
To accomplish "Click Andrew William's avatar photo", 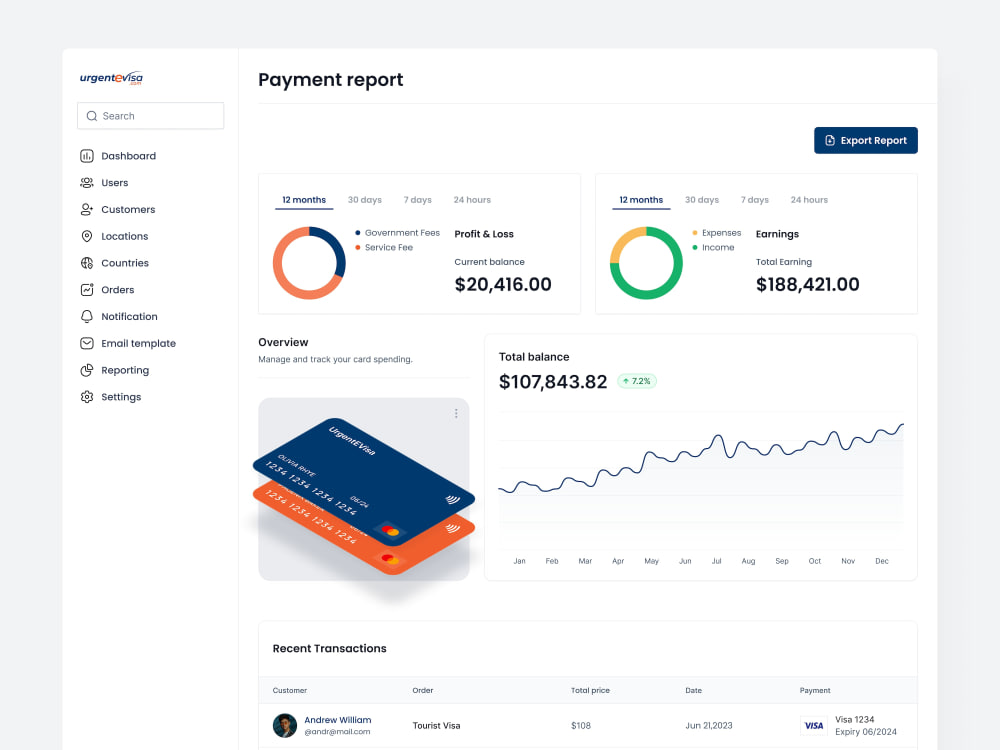I will [x=284, y=726].
